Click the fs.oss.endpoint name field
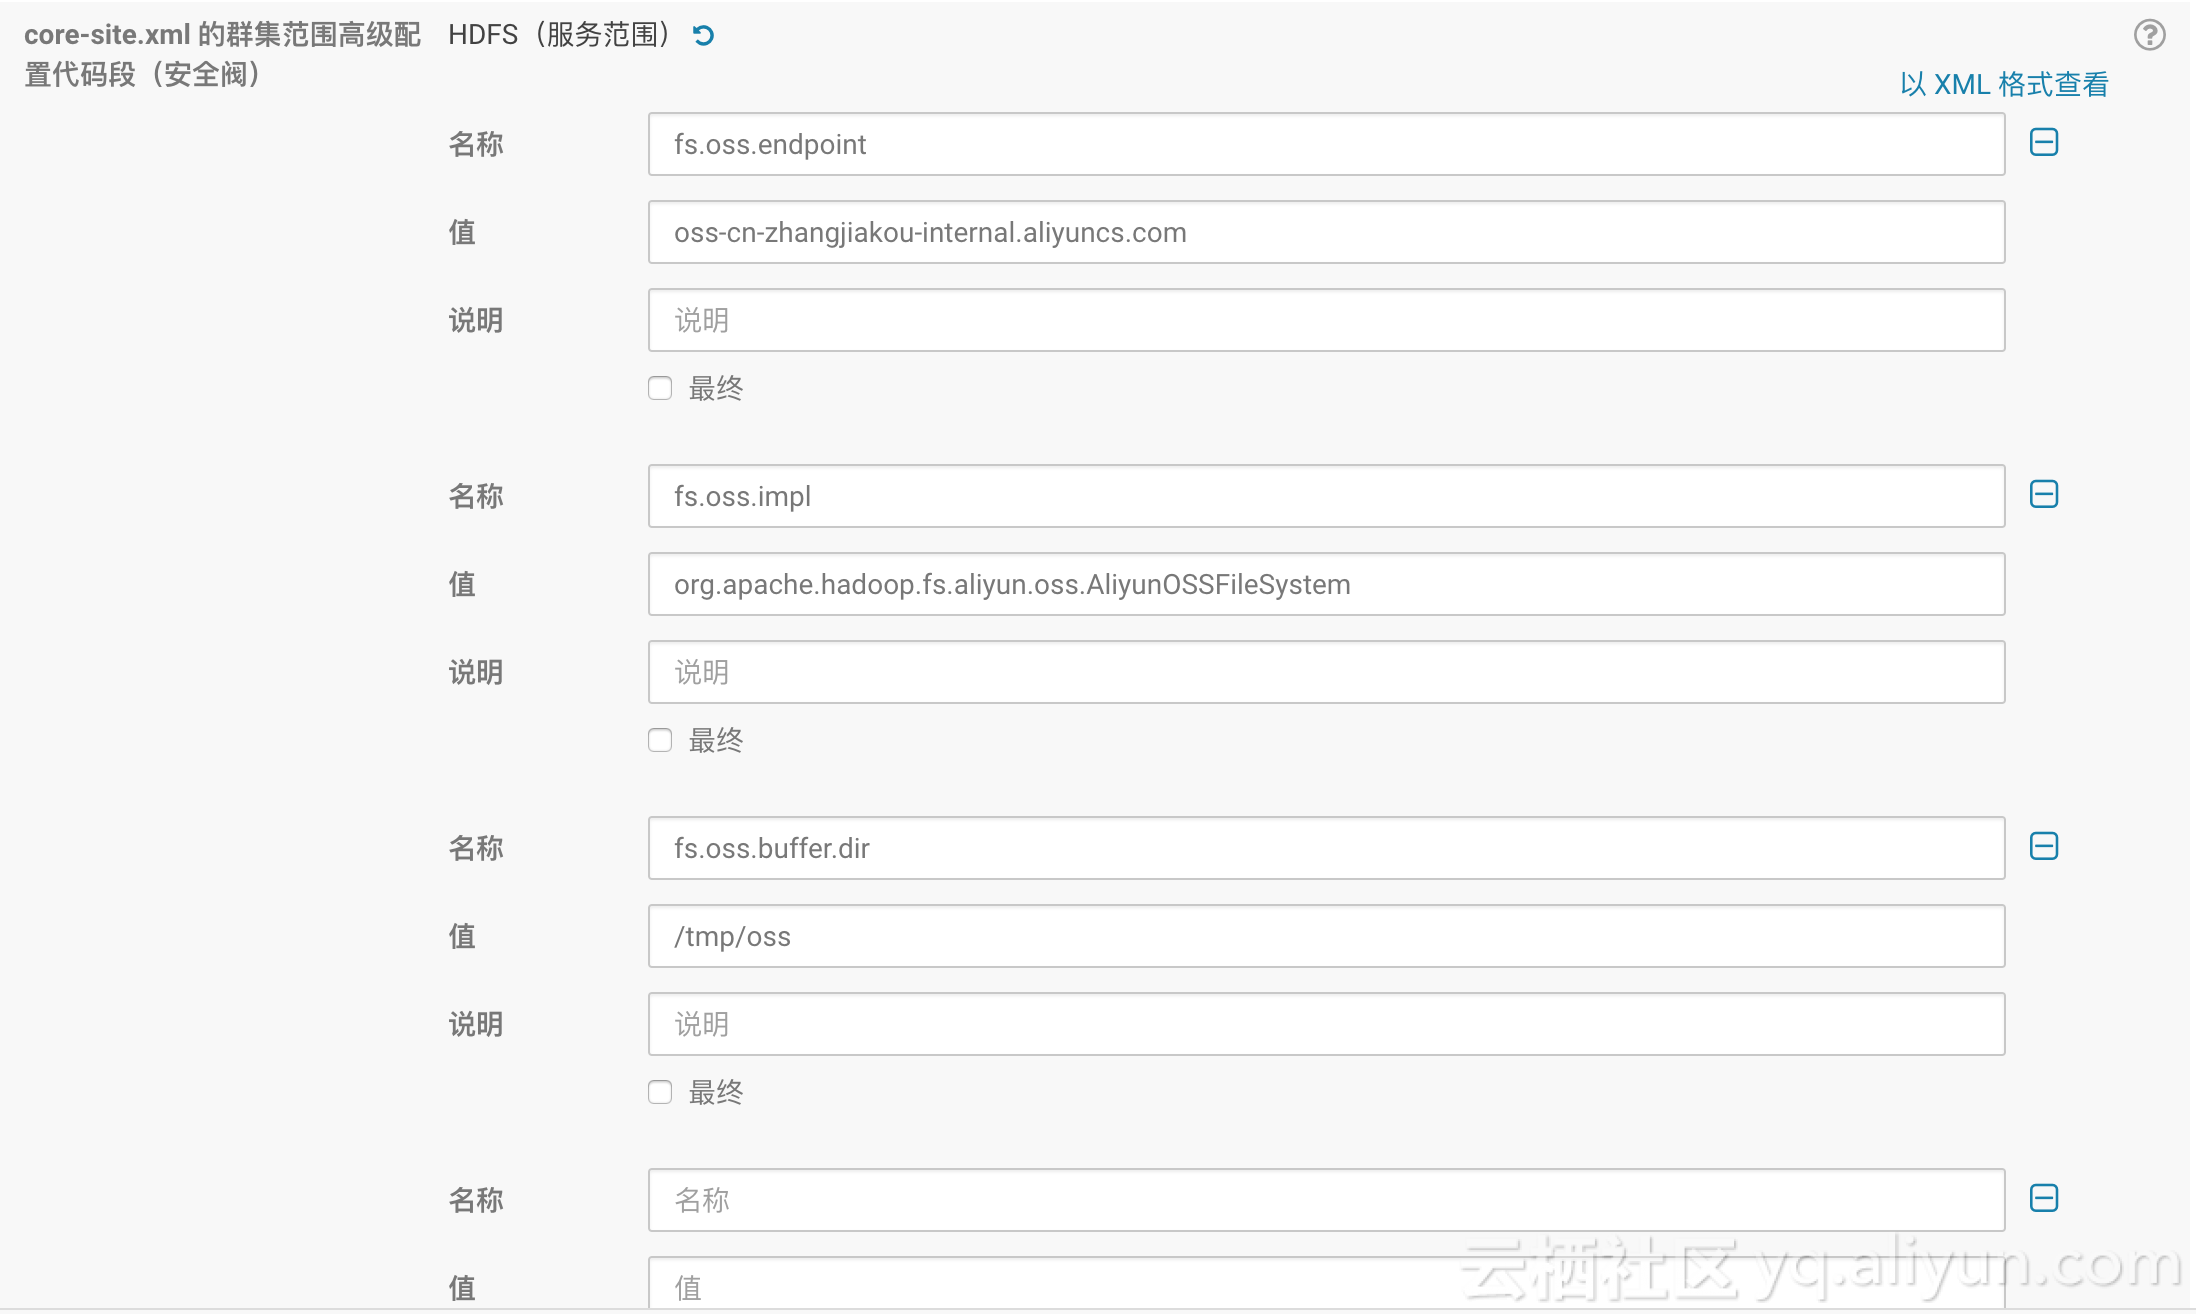The height and width of the screenshot is (1314, 2196). tap(1325, 145)
